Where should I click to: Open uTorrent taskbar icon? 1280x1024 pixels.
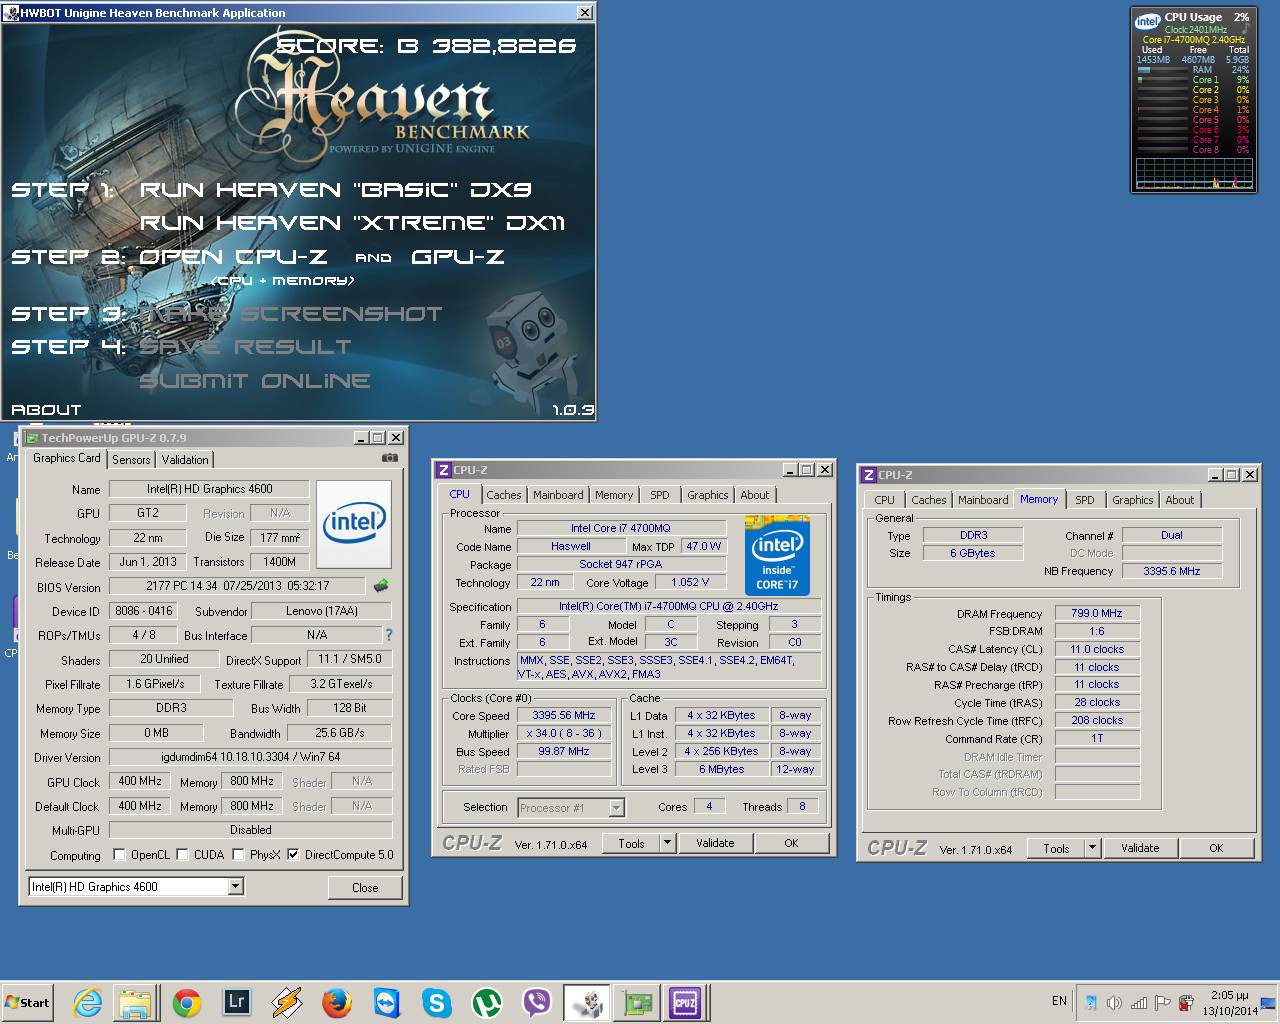(486, 1002)
